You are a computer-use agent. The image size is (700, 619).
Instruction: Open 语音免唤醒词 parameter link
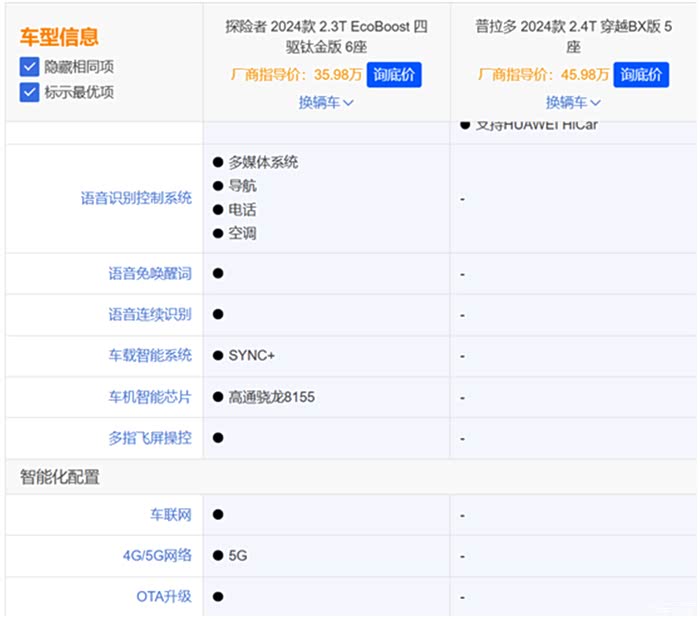point(150,273)
